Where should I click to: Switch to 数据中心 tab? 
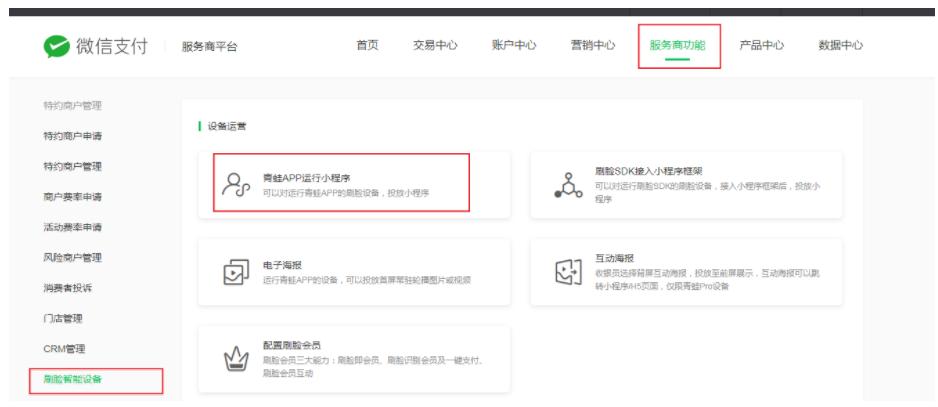[x=840, y=45]
